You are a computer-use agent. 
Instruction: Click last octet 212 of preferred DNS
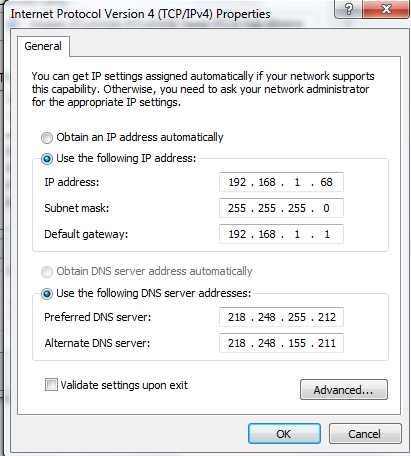coord(327,317)
